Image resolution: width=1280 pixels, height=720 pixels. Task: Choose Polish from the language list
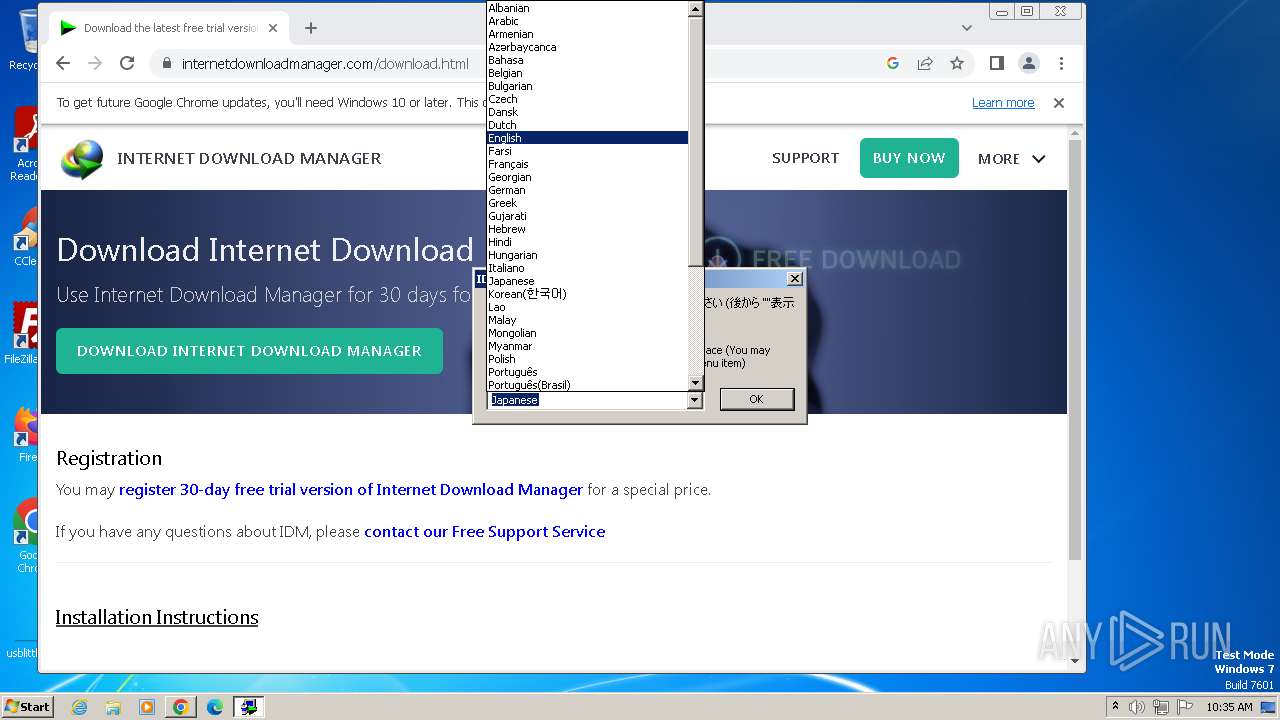(588, 359)
